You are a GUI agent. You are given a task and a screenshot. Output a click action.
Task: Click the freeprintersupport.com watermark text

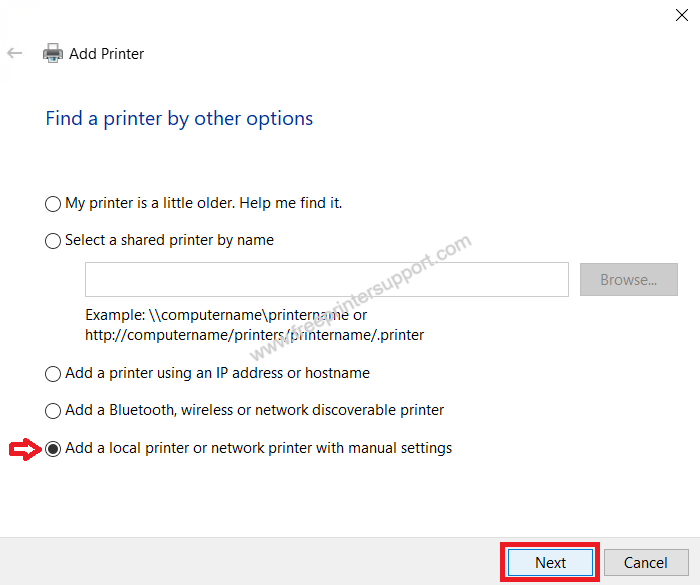(361, 299)
